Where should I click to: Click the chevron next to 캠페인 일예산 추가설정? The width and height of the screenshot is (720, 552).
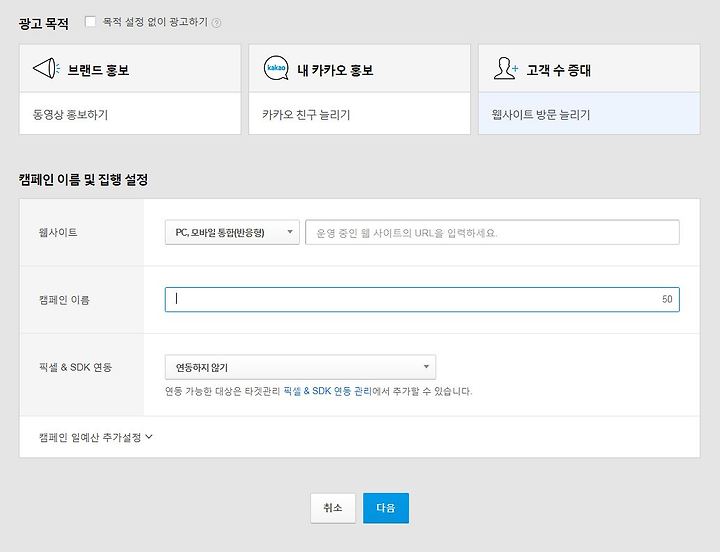149,437
